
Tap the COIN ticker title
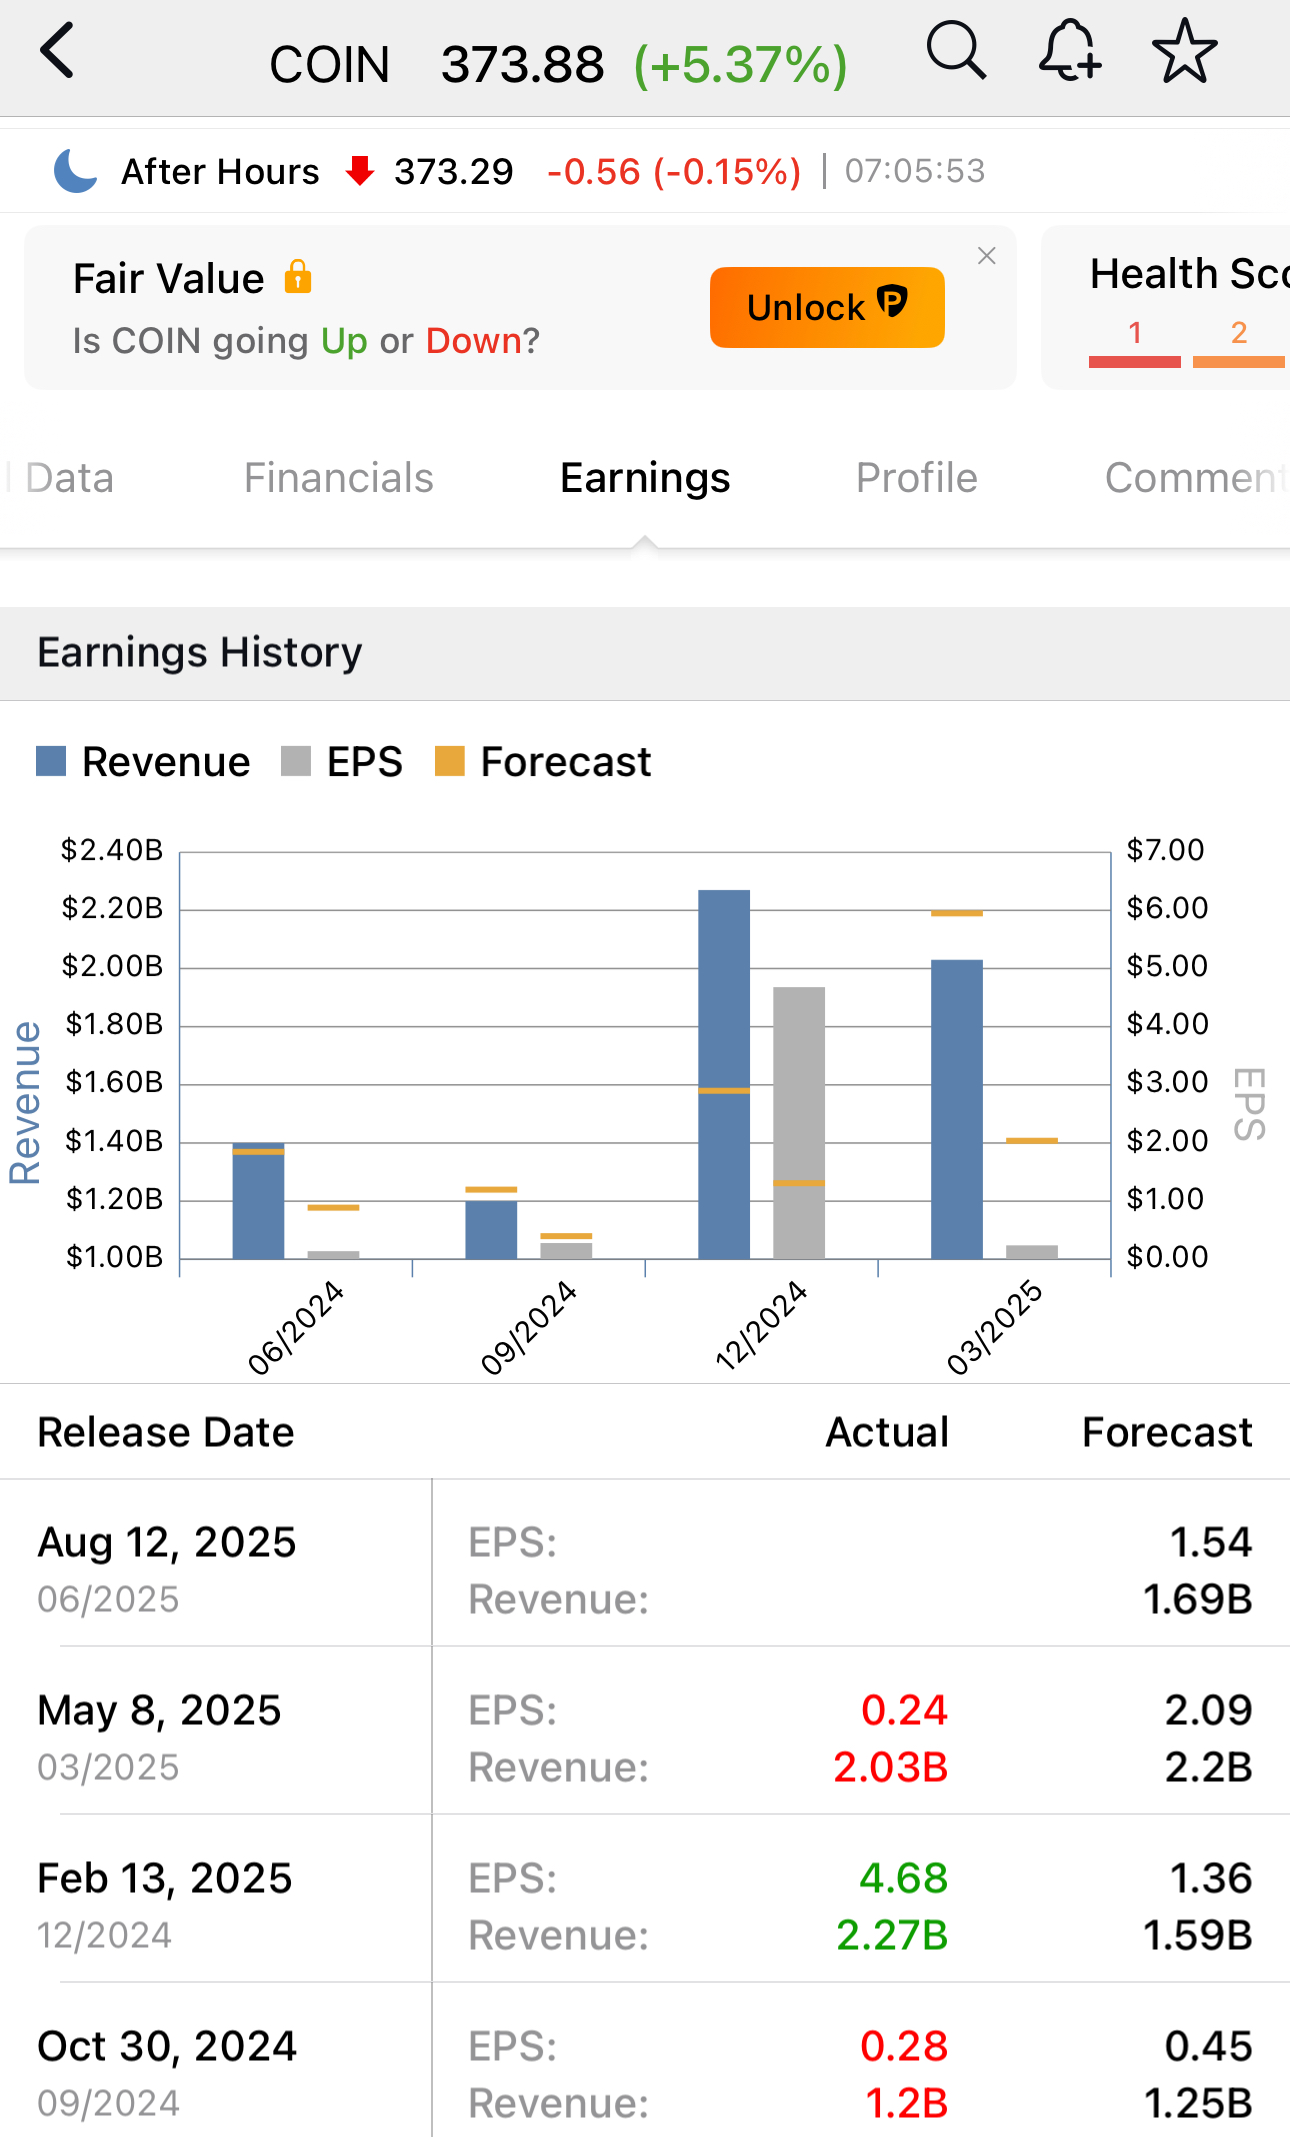[x=330, y=65]
